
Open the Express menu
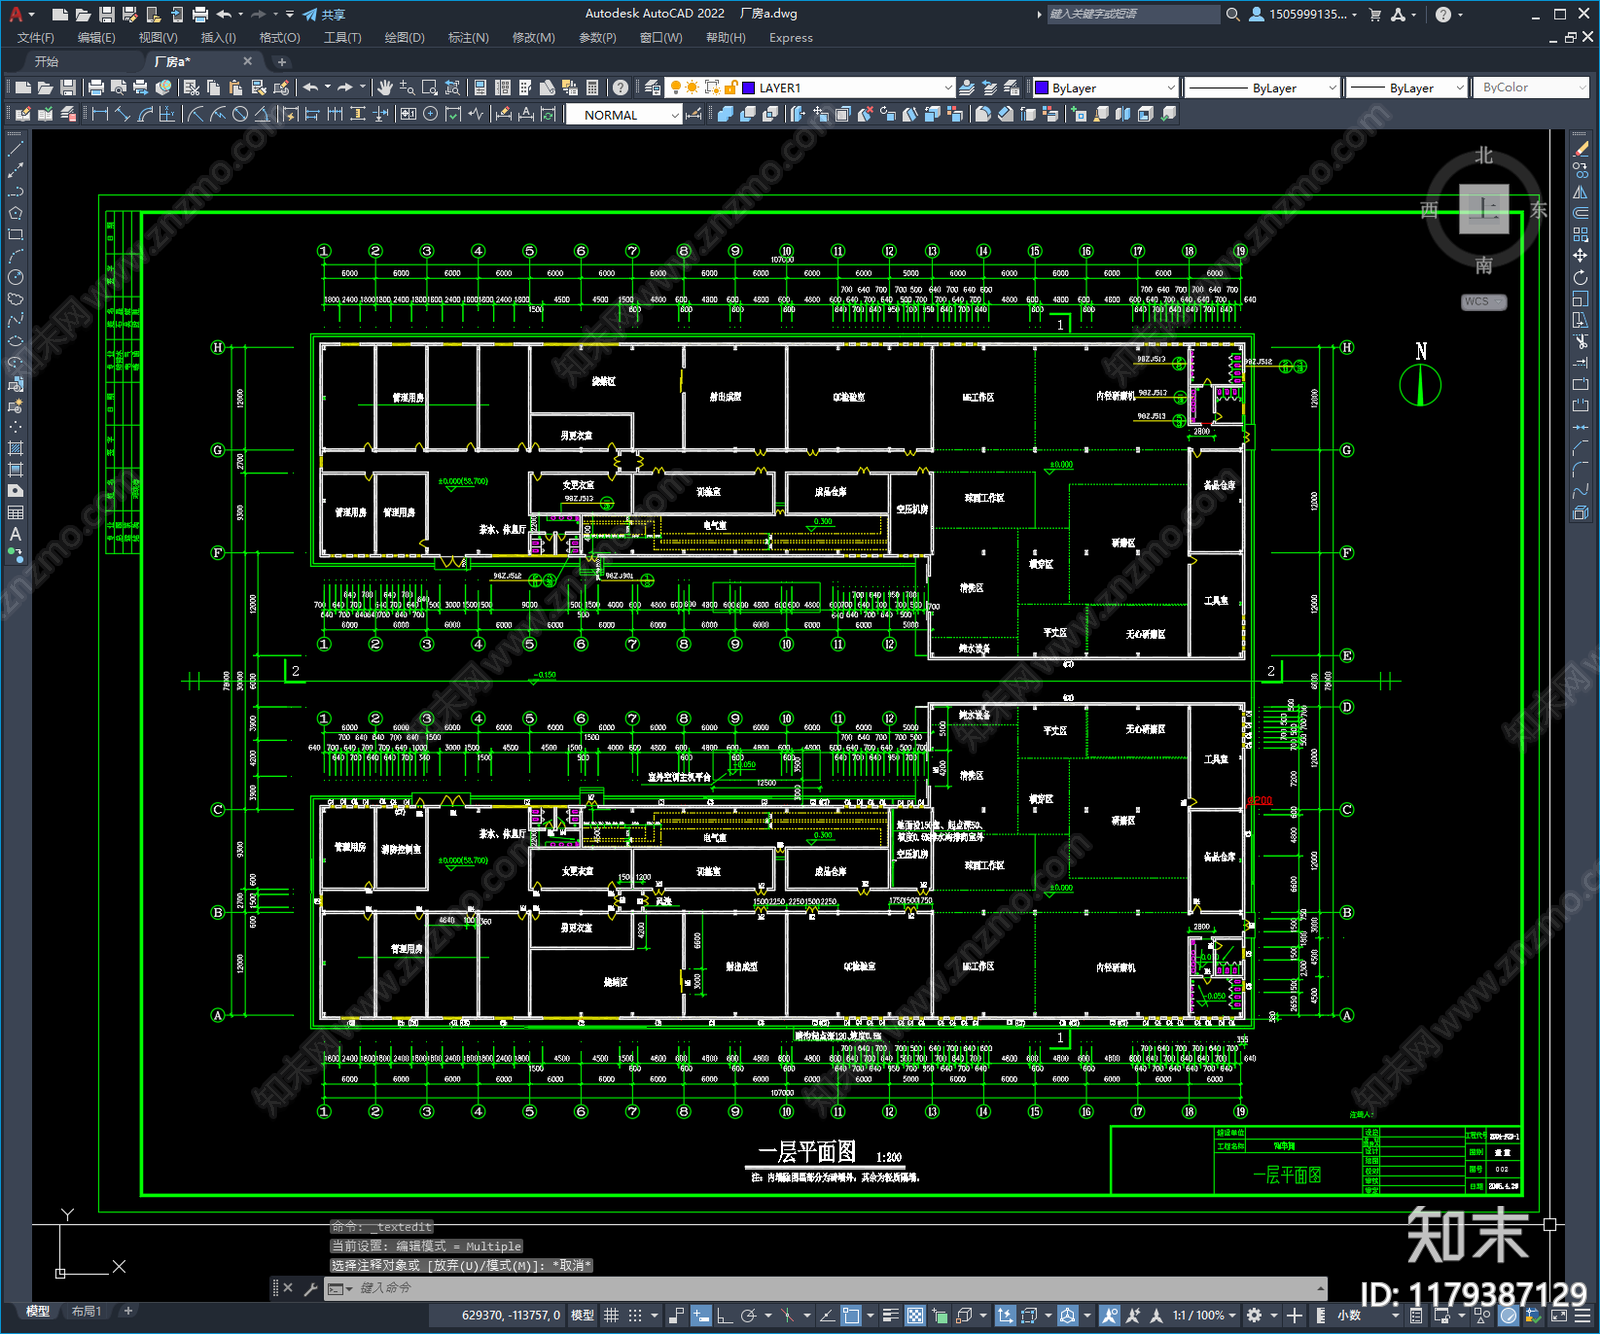tap(791, 37)
